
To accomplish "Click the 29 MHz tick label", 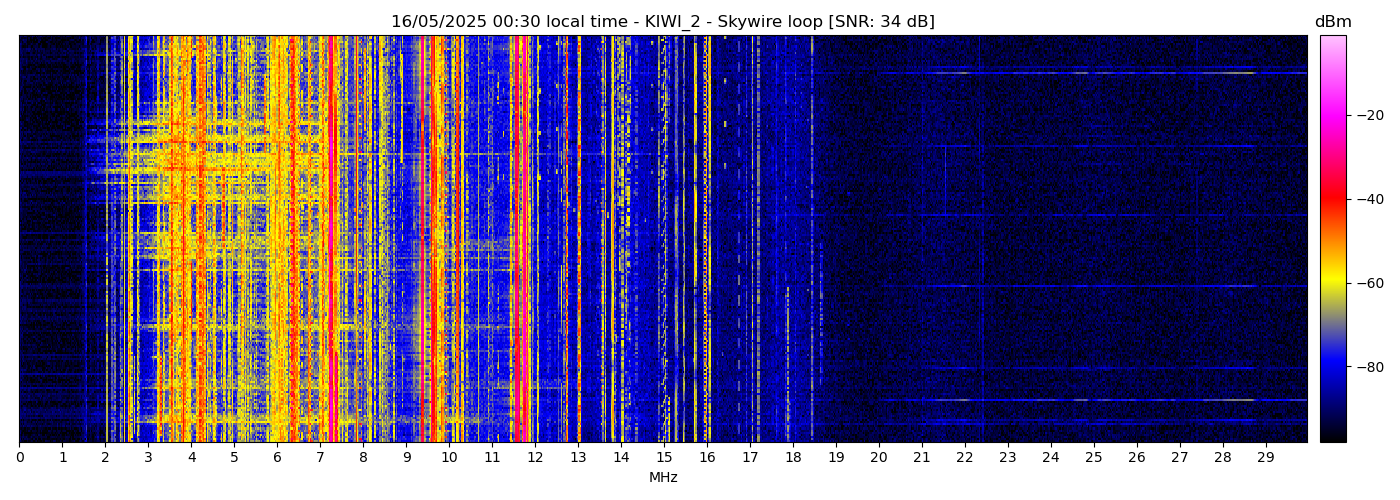I will (x=1265, y=457).
